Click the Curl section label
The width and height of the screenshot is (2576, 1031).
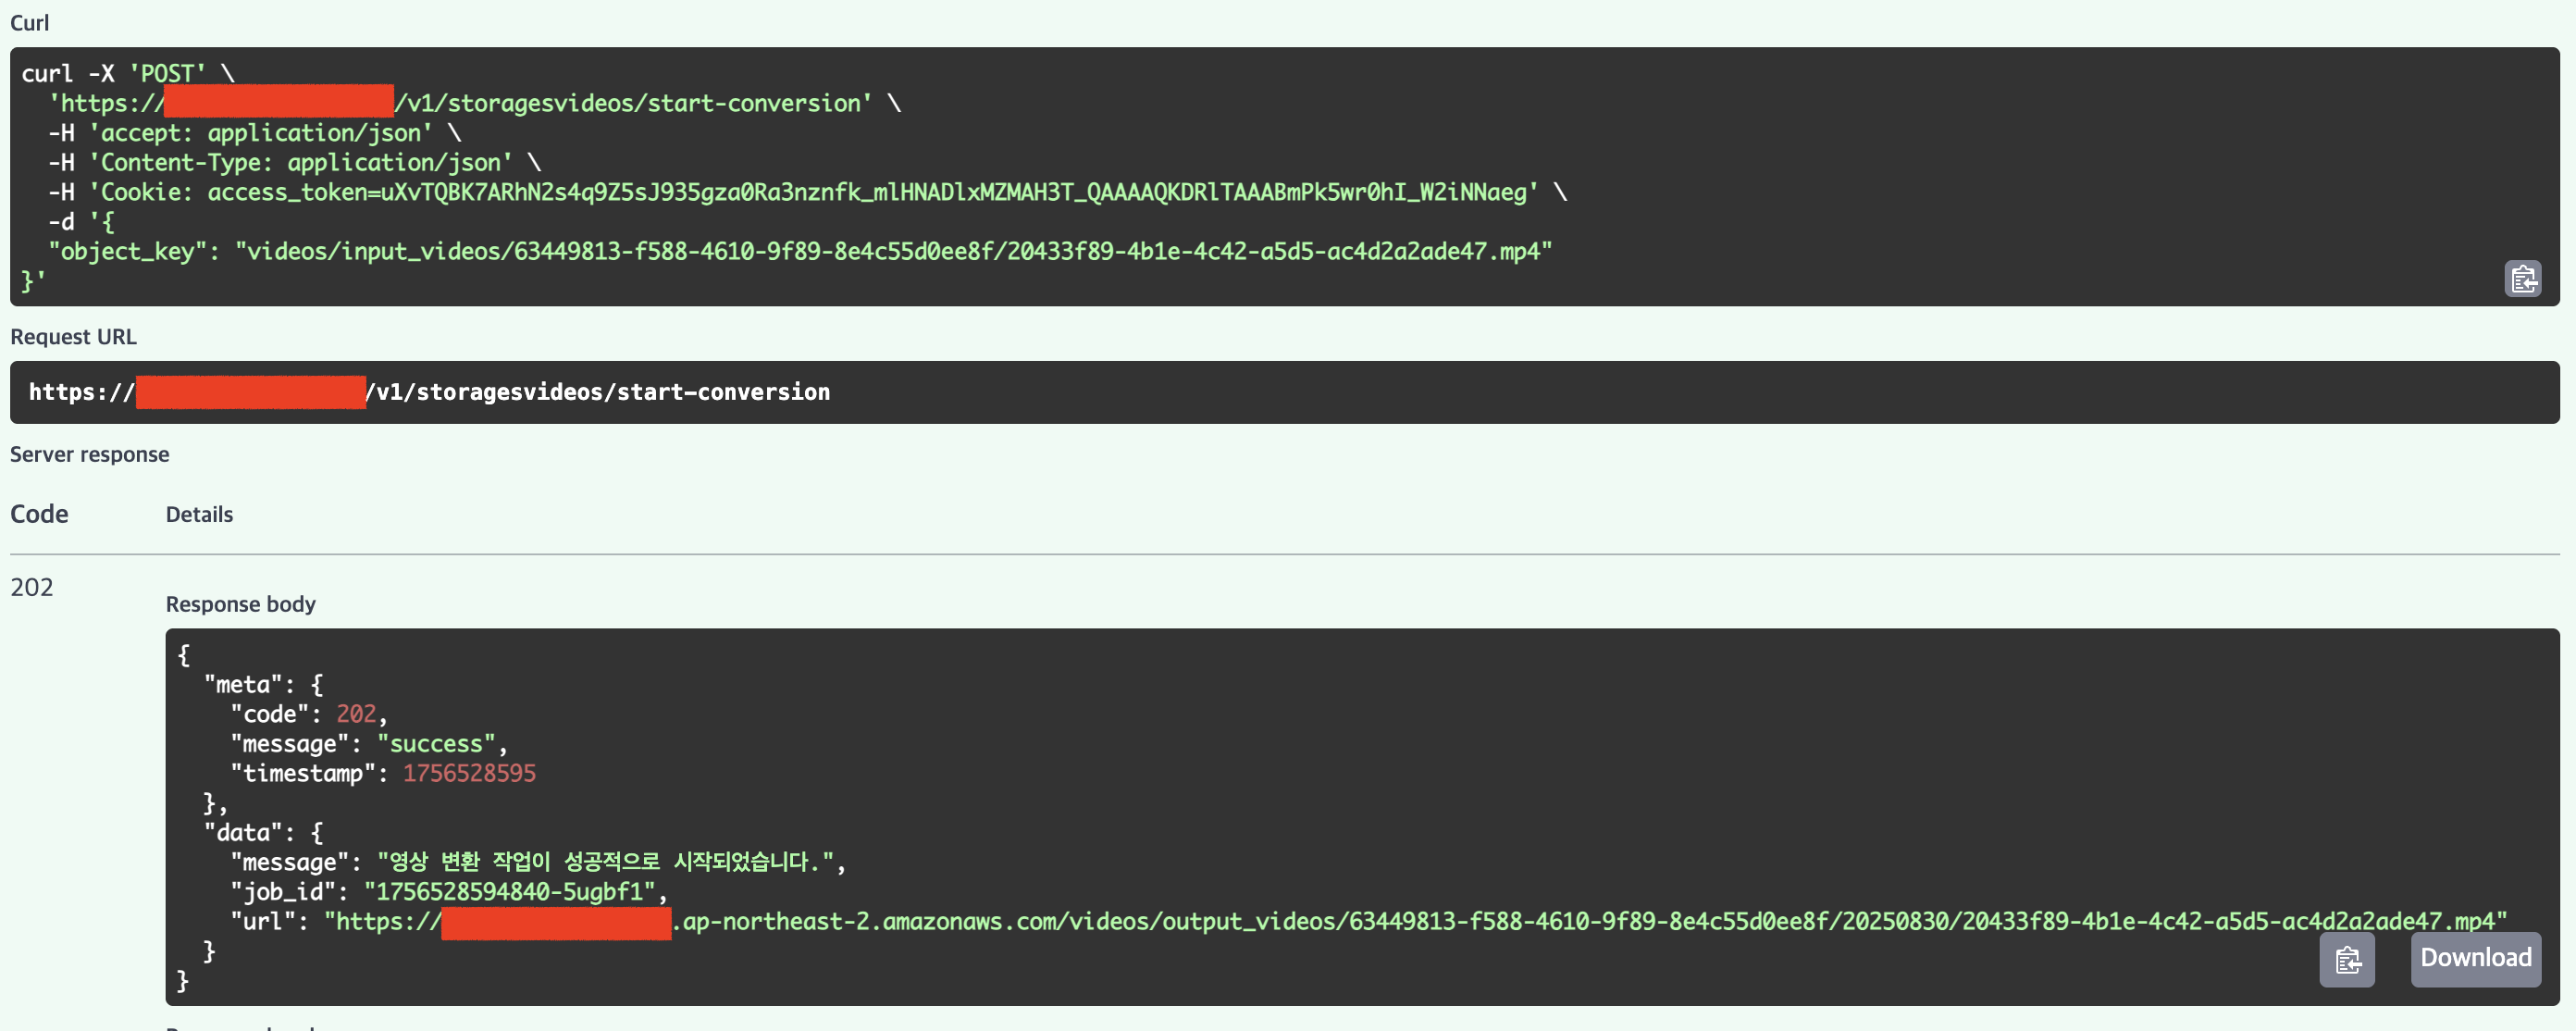[x=29, y=22]
